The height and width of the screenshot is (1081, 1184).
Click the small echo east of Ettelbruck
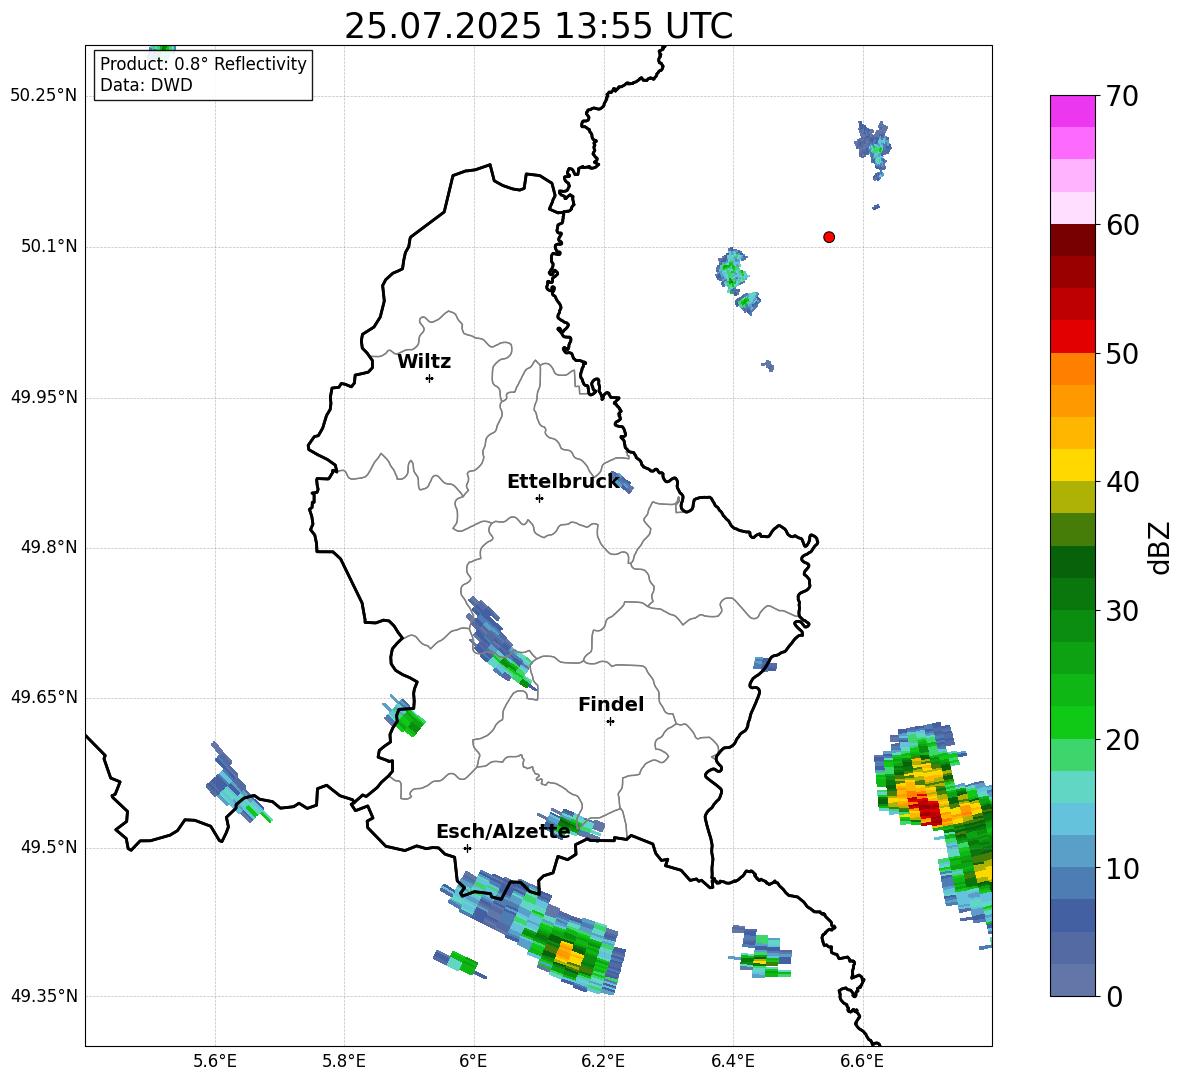point(621,482)
